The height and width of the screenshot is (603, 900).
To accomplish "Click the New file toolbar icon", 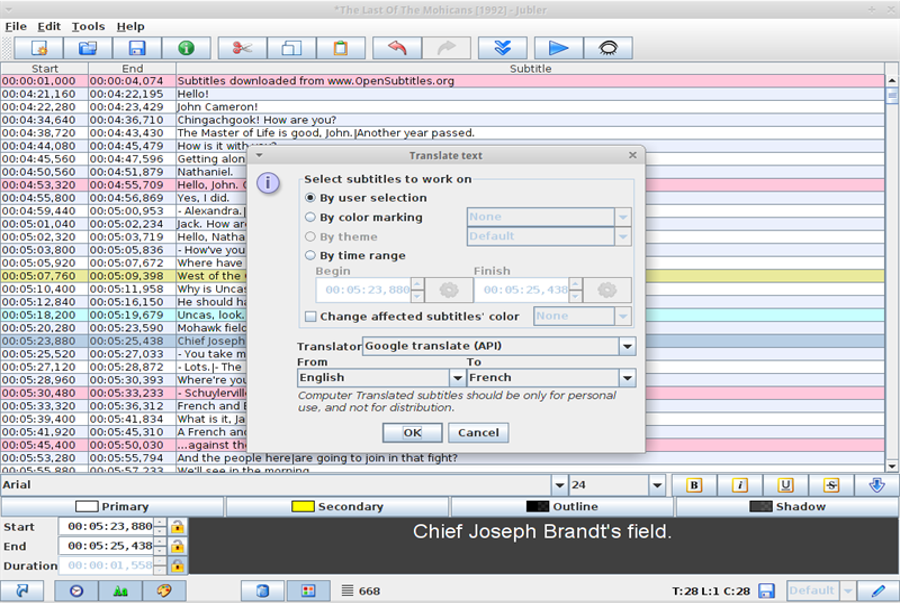I will point(38,48).
